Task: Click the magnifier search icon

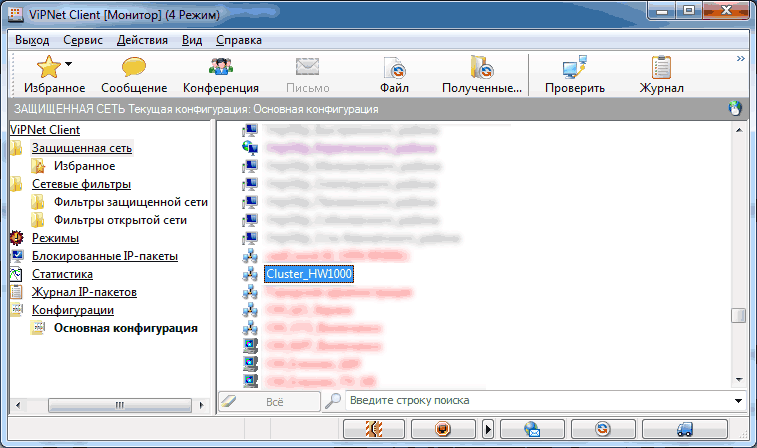Action: (x=333, y=401)
